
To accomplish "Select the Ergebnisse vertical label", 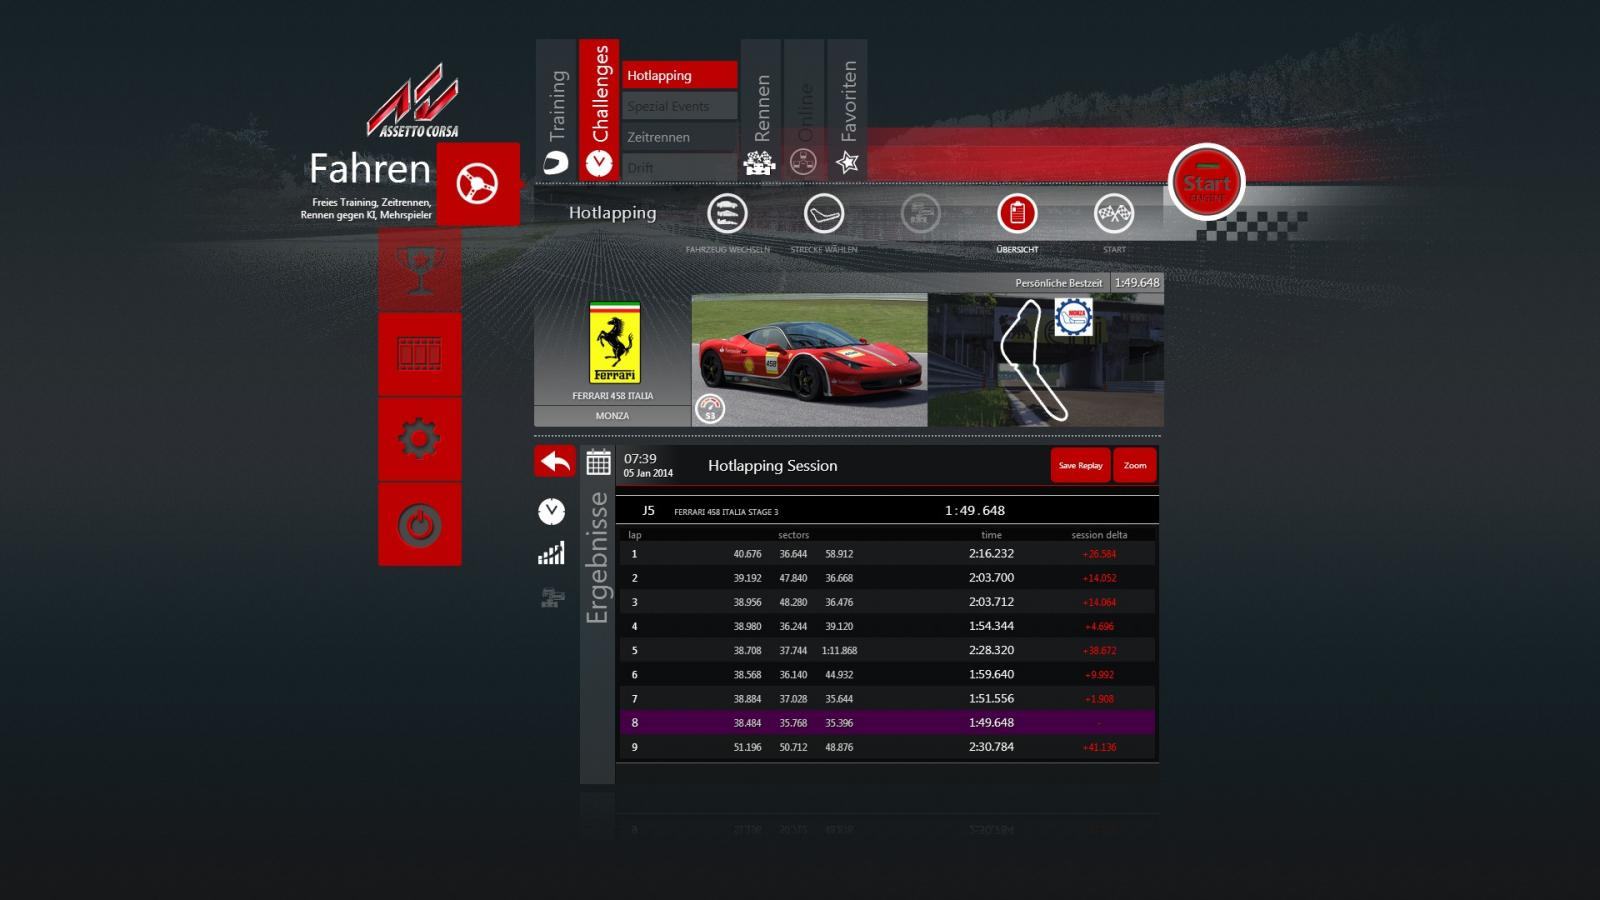I will click(x=597, y=558).
